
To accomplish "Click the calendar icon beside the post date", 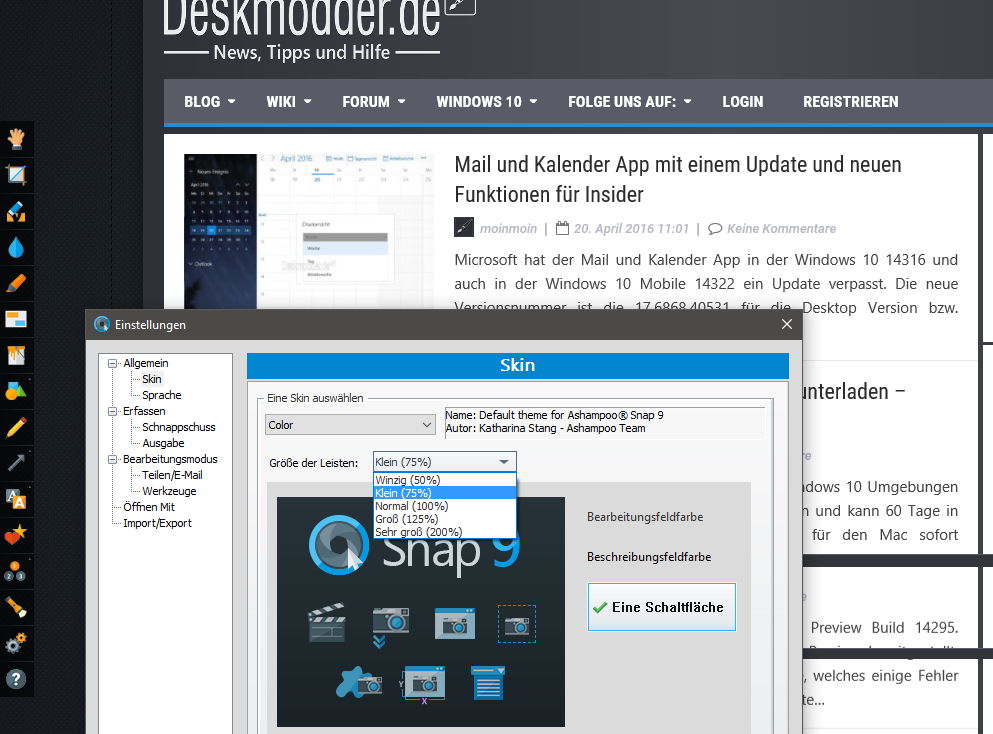I will tap(562, 228).
